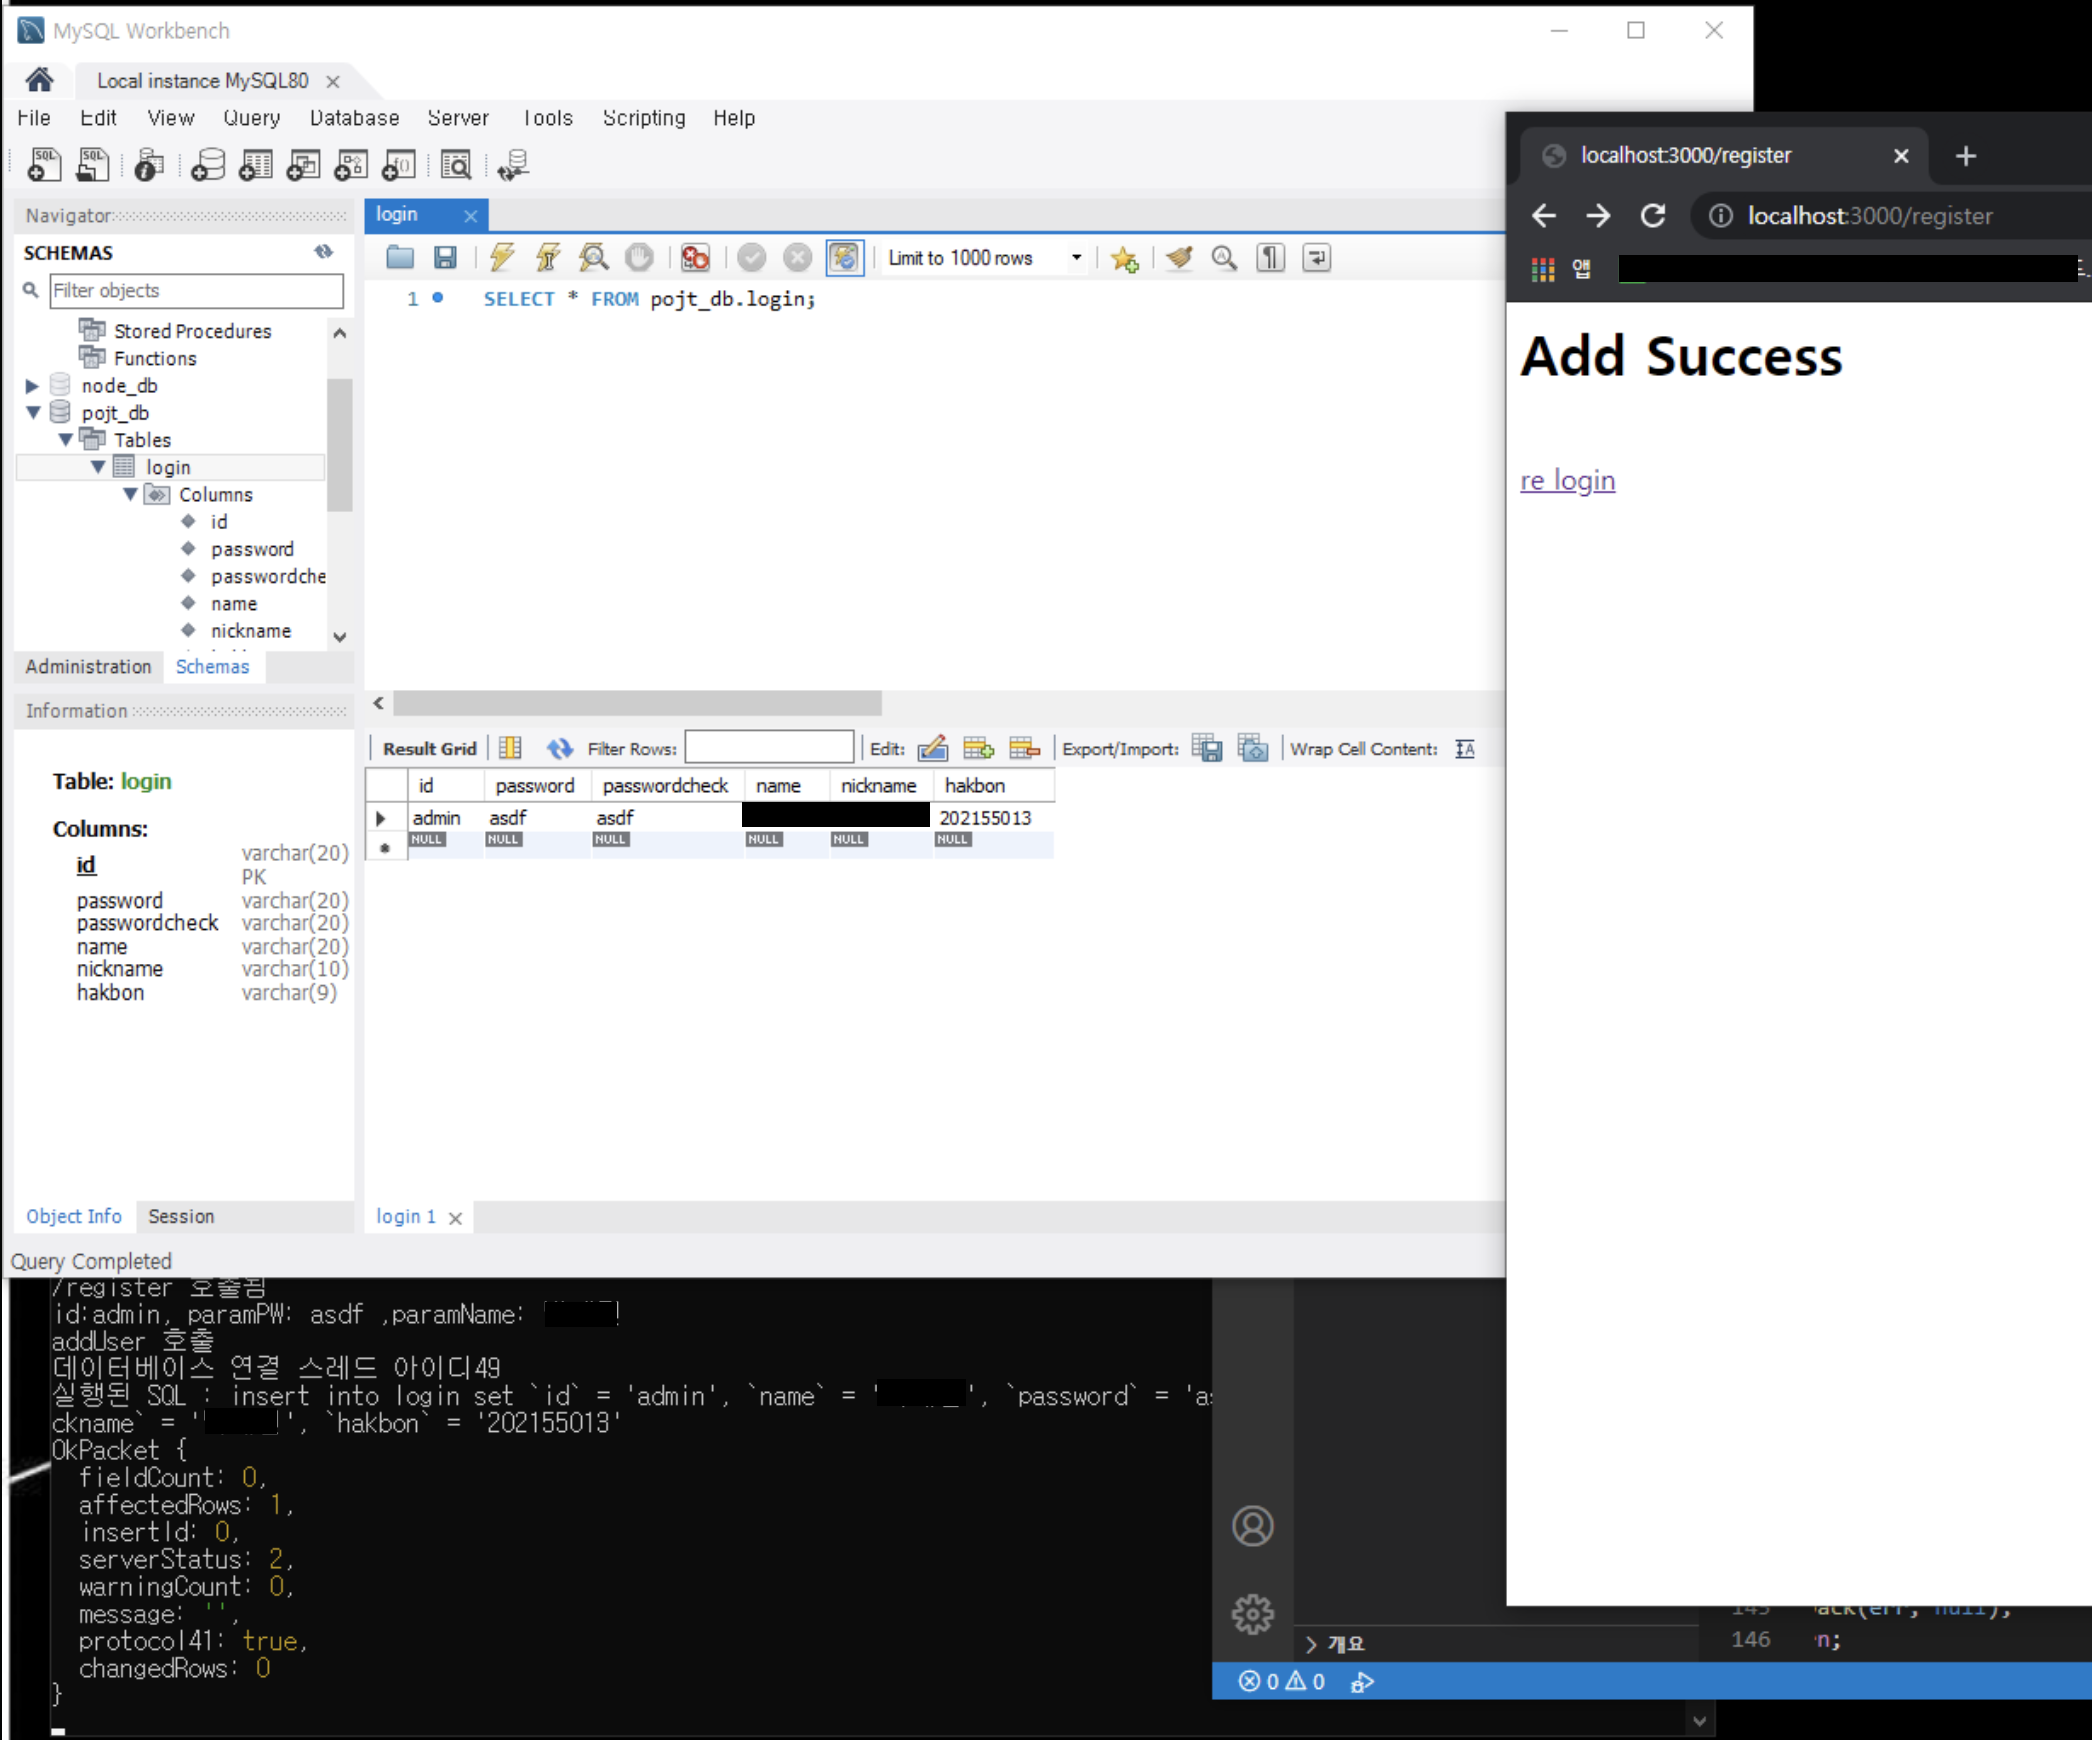The image size is (2092, 1740).
Task: Close the Local instance MySQL80 tab
Action: point(333,82)
